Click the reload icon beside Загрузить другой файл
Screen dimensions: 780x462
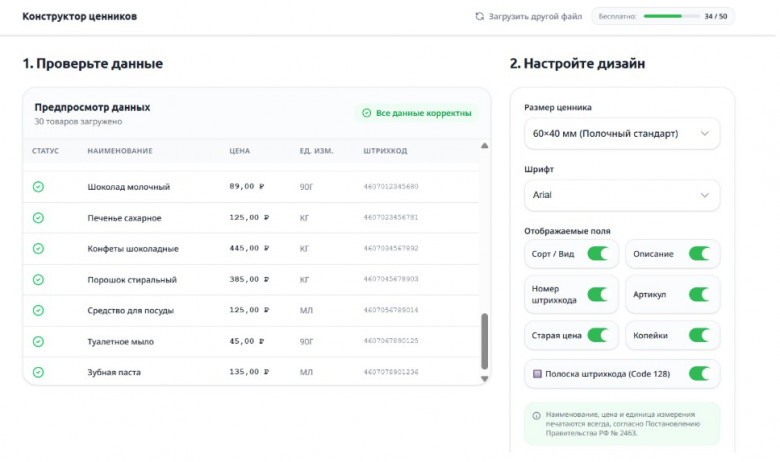pos(479,16)
